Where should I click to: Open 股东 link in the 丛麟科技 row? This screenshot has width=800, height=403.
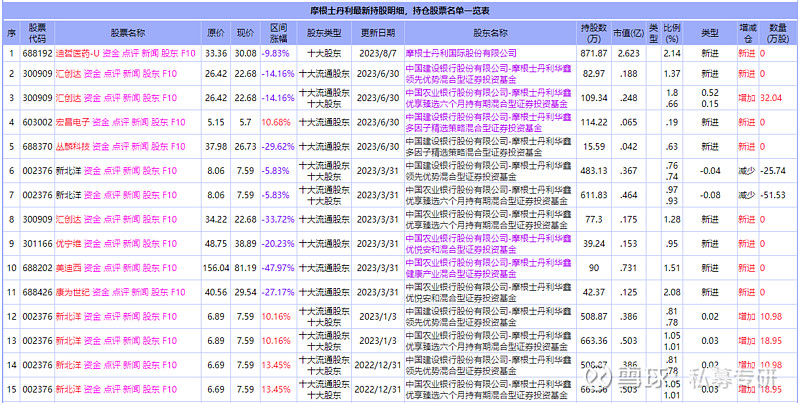coord(159,146)
